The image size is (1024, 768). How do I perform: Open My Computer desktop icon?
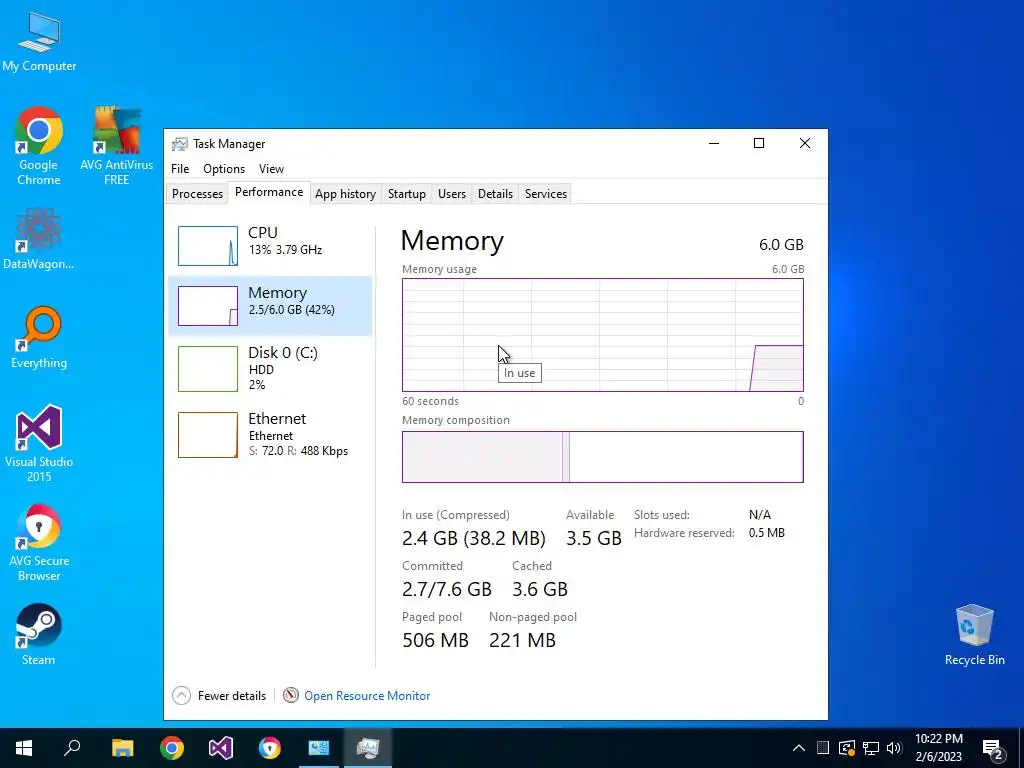39,40
